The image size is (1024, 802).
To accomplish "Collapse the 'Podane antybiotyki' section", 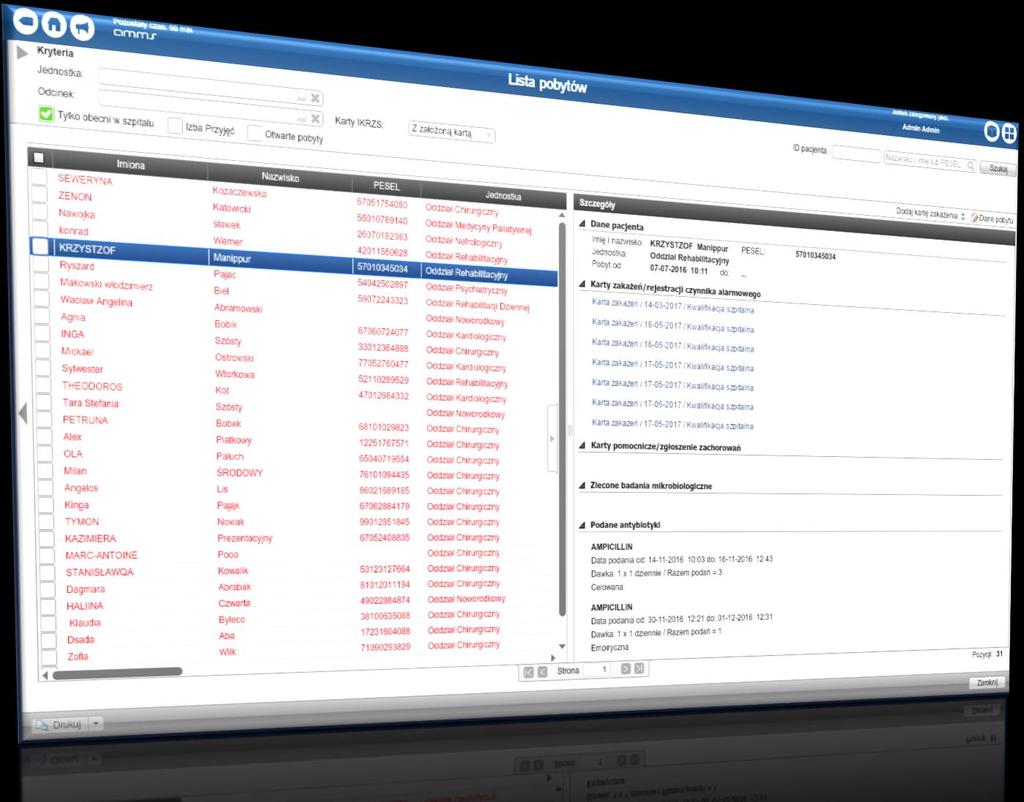I will pos(582,524).
